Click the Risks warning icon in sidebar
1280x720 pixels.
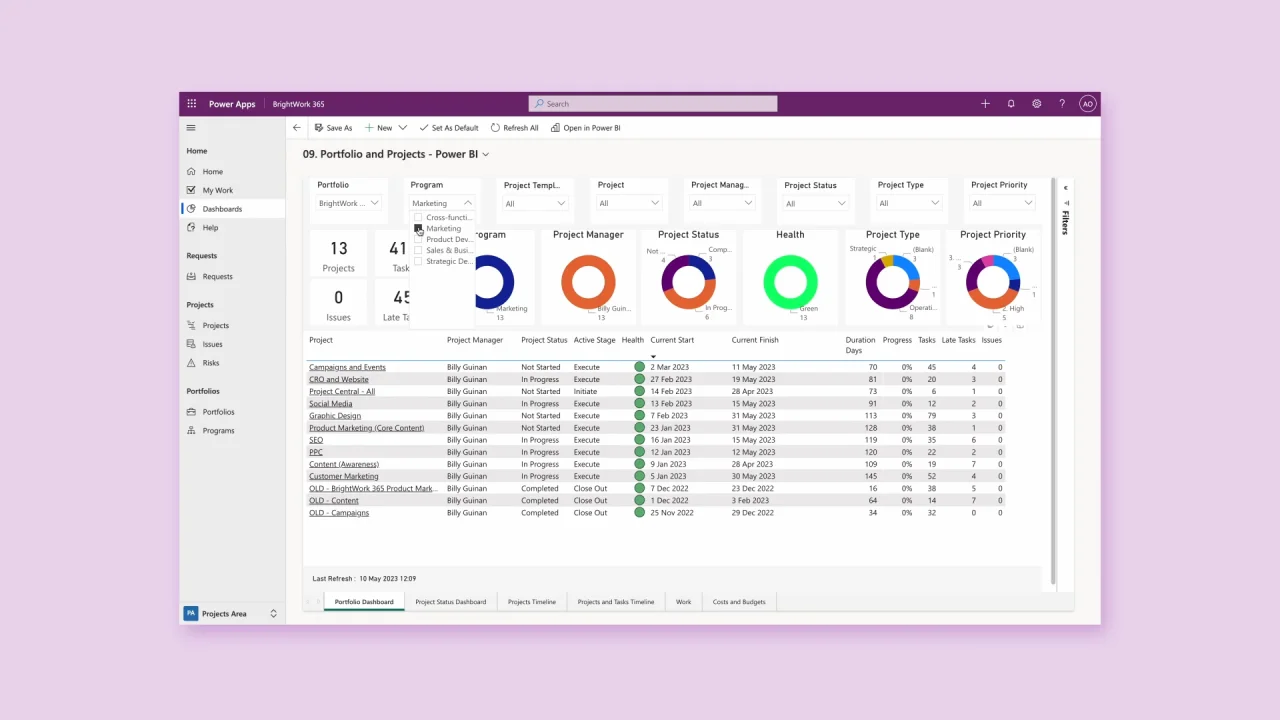192,363
